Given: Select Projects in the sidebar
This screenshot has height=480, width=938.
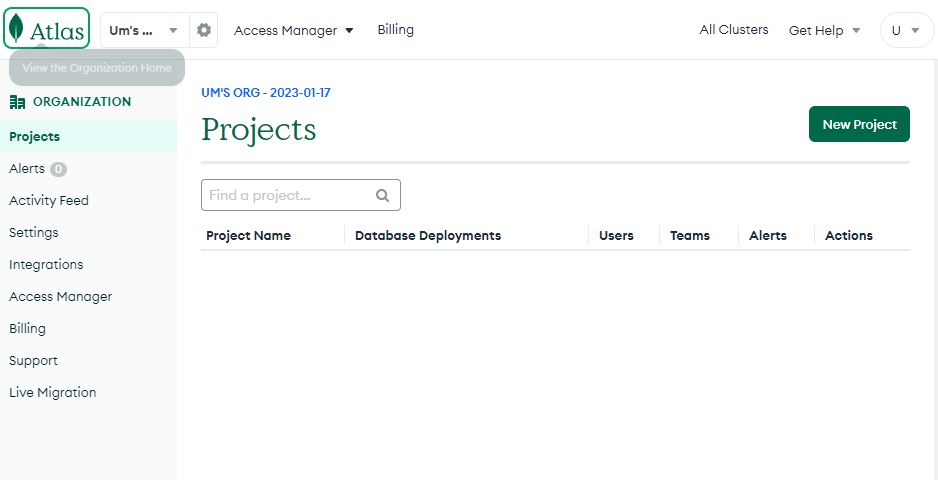Looking at the screenshot, I should click(x=89, y=136).
